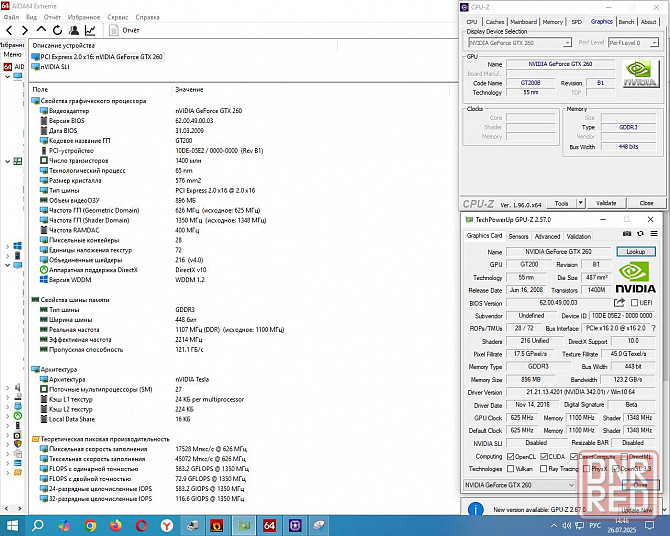Open GPU-Z hamburger menu icon
The width and height of the screenshot is (670, 536).
pyautogui.click(x=654, y=233)
